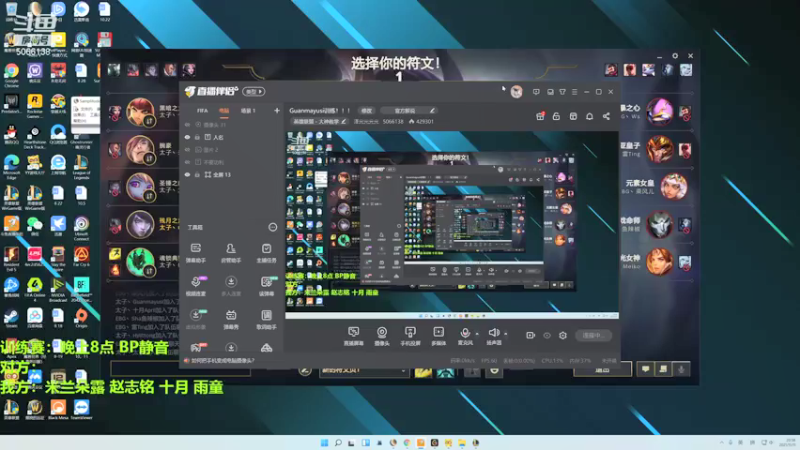Click the greyed live-stream status button
The image size is (800, 450).
point(593,335)
